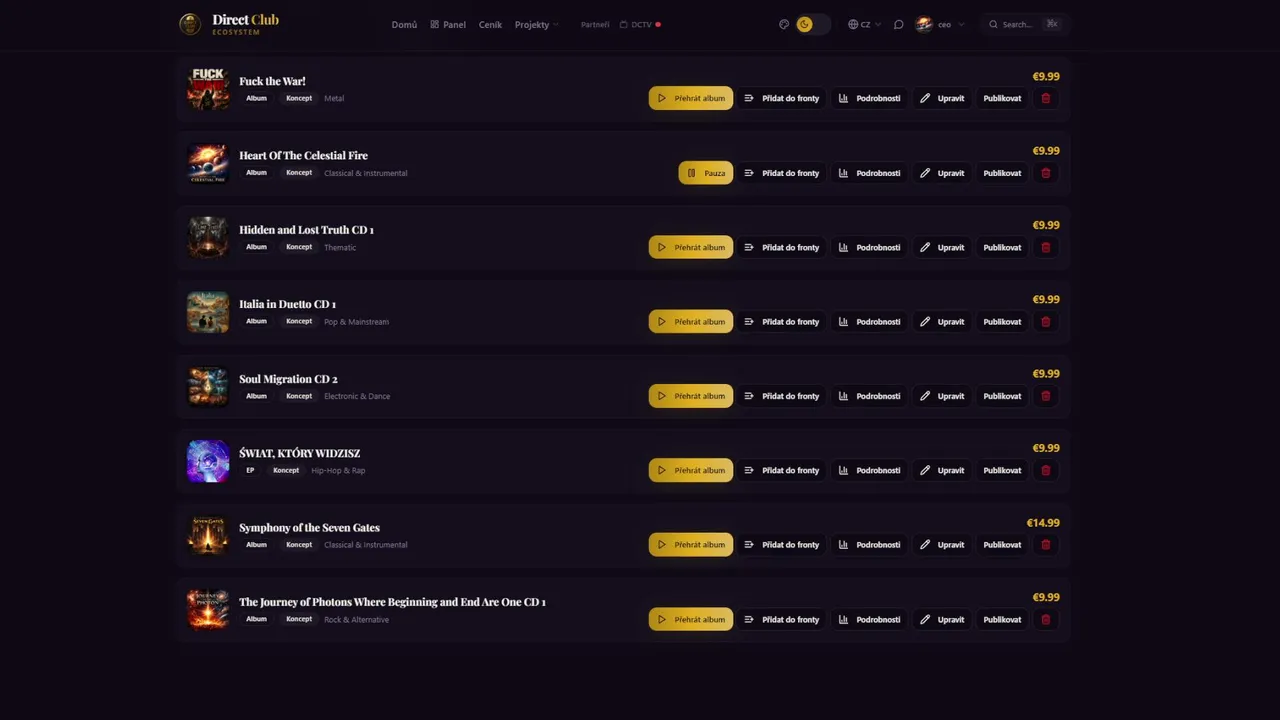Go to the Panel menu item

click(x=448, y=24)
